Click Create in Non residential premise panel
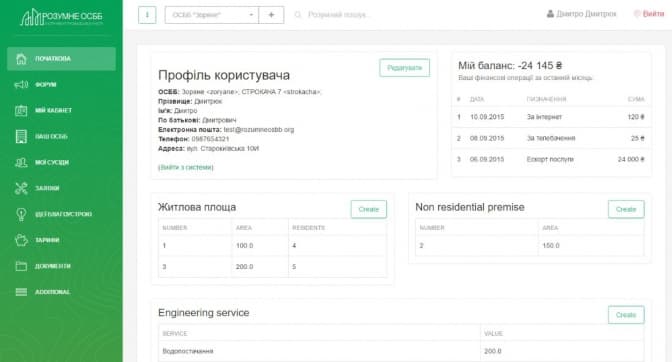Screen dimensions: 672x362 coord(626,209)
